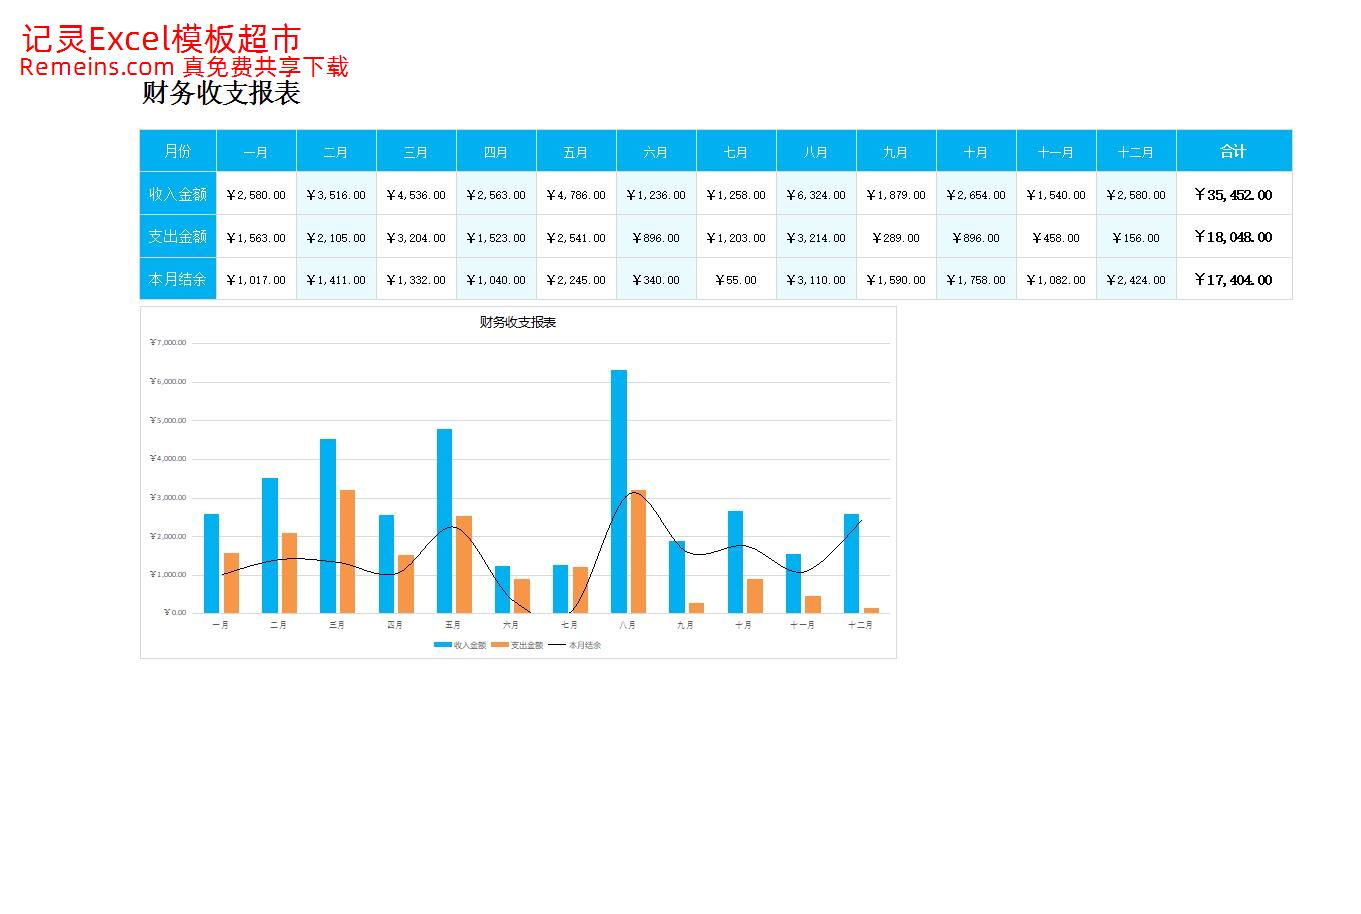The image size is (1361, 914).
Task: Click expense cell ¥2,541.00 for 五月
Action: (x=576, y=237)
